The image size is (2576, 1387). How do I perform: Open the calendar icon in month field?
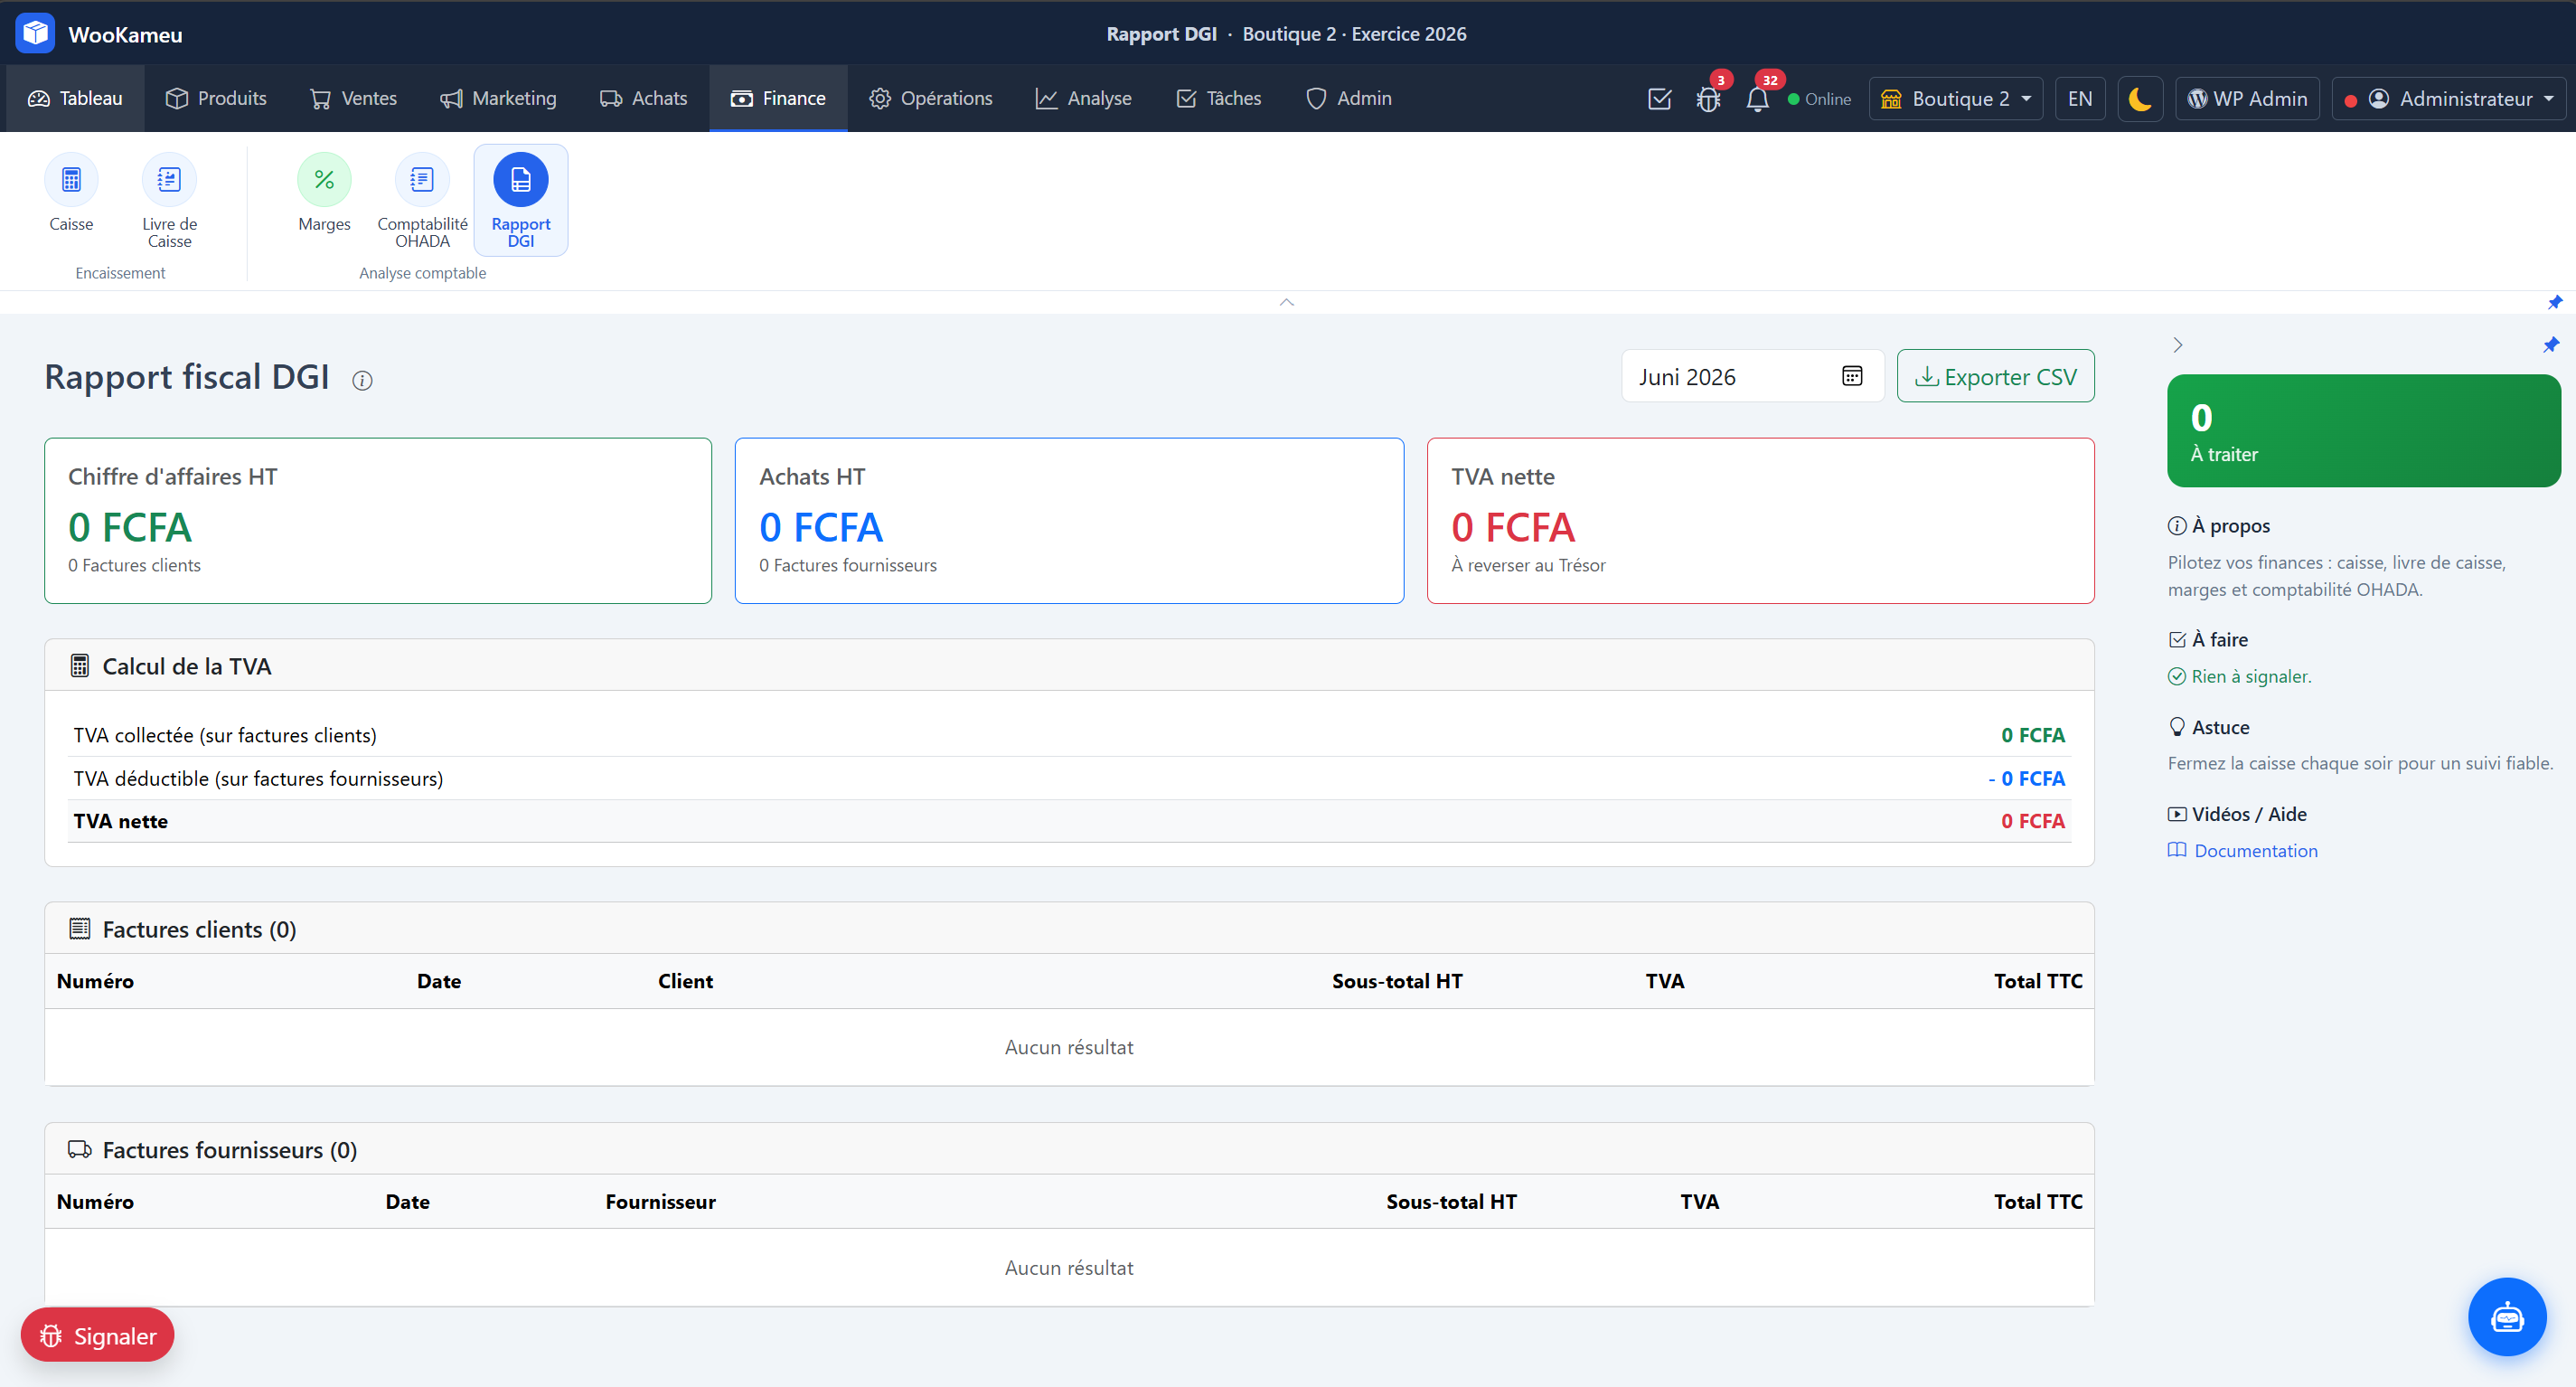coord(1852,376)
